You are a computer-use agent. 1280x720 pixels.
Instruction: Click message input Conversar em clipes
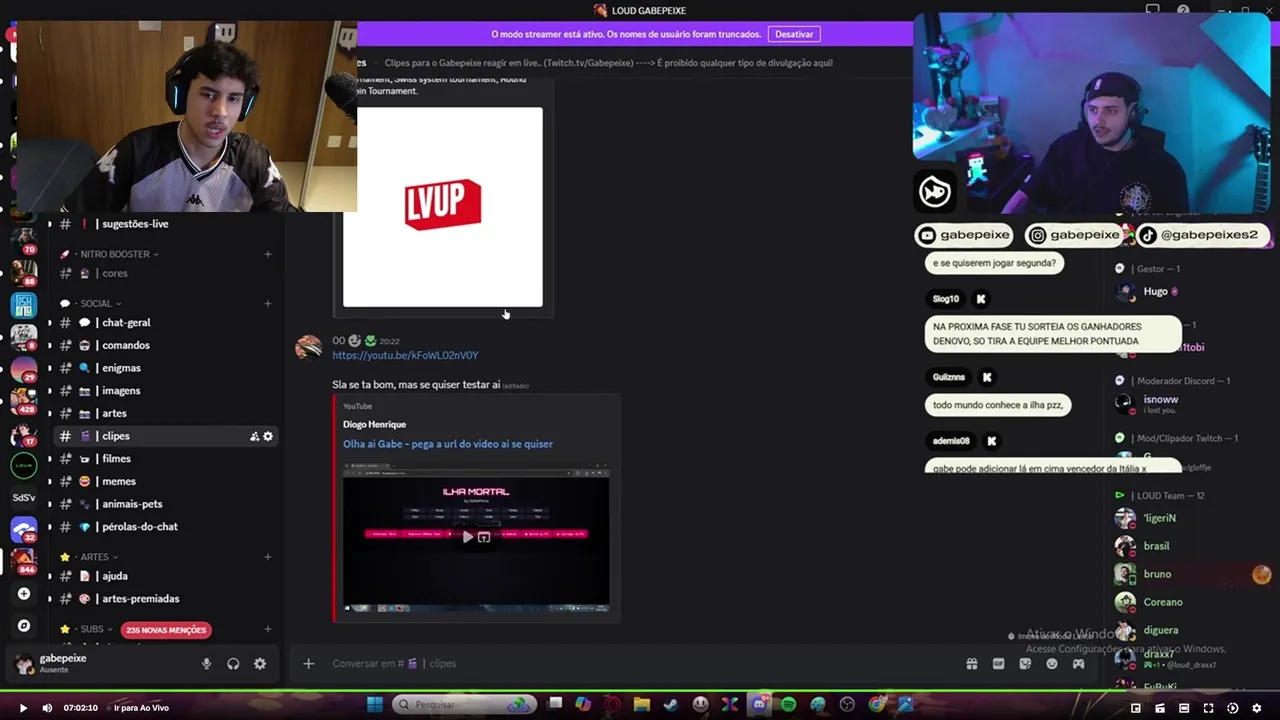tap(640, 664)
